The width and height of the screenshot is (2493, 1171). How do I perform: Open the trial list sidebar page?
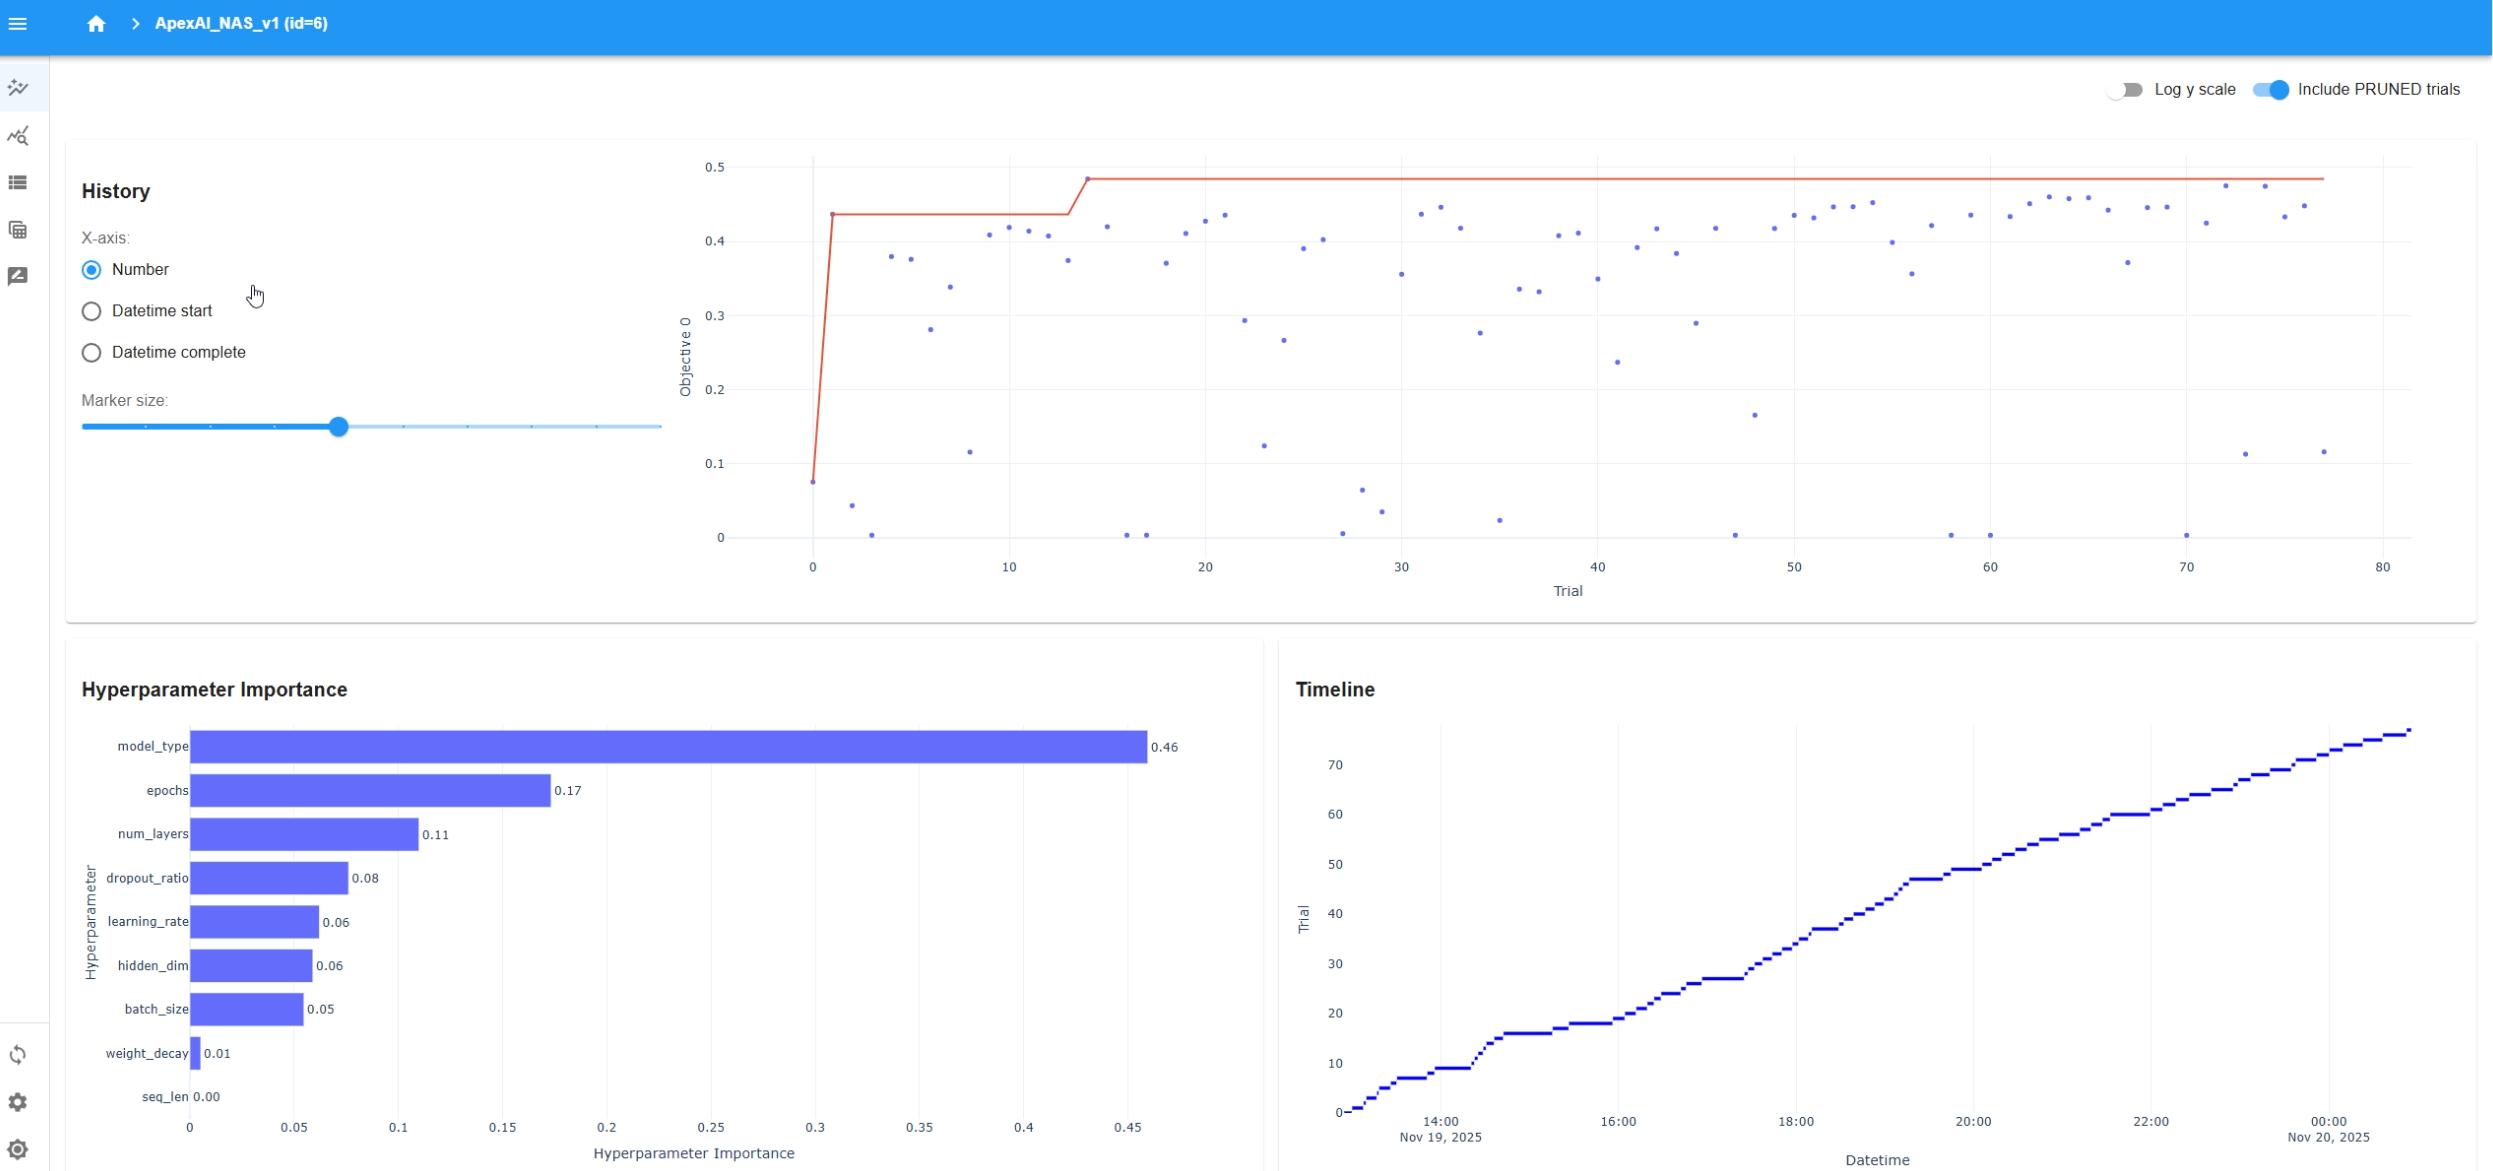click(18, 183)
